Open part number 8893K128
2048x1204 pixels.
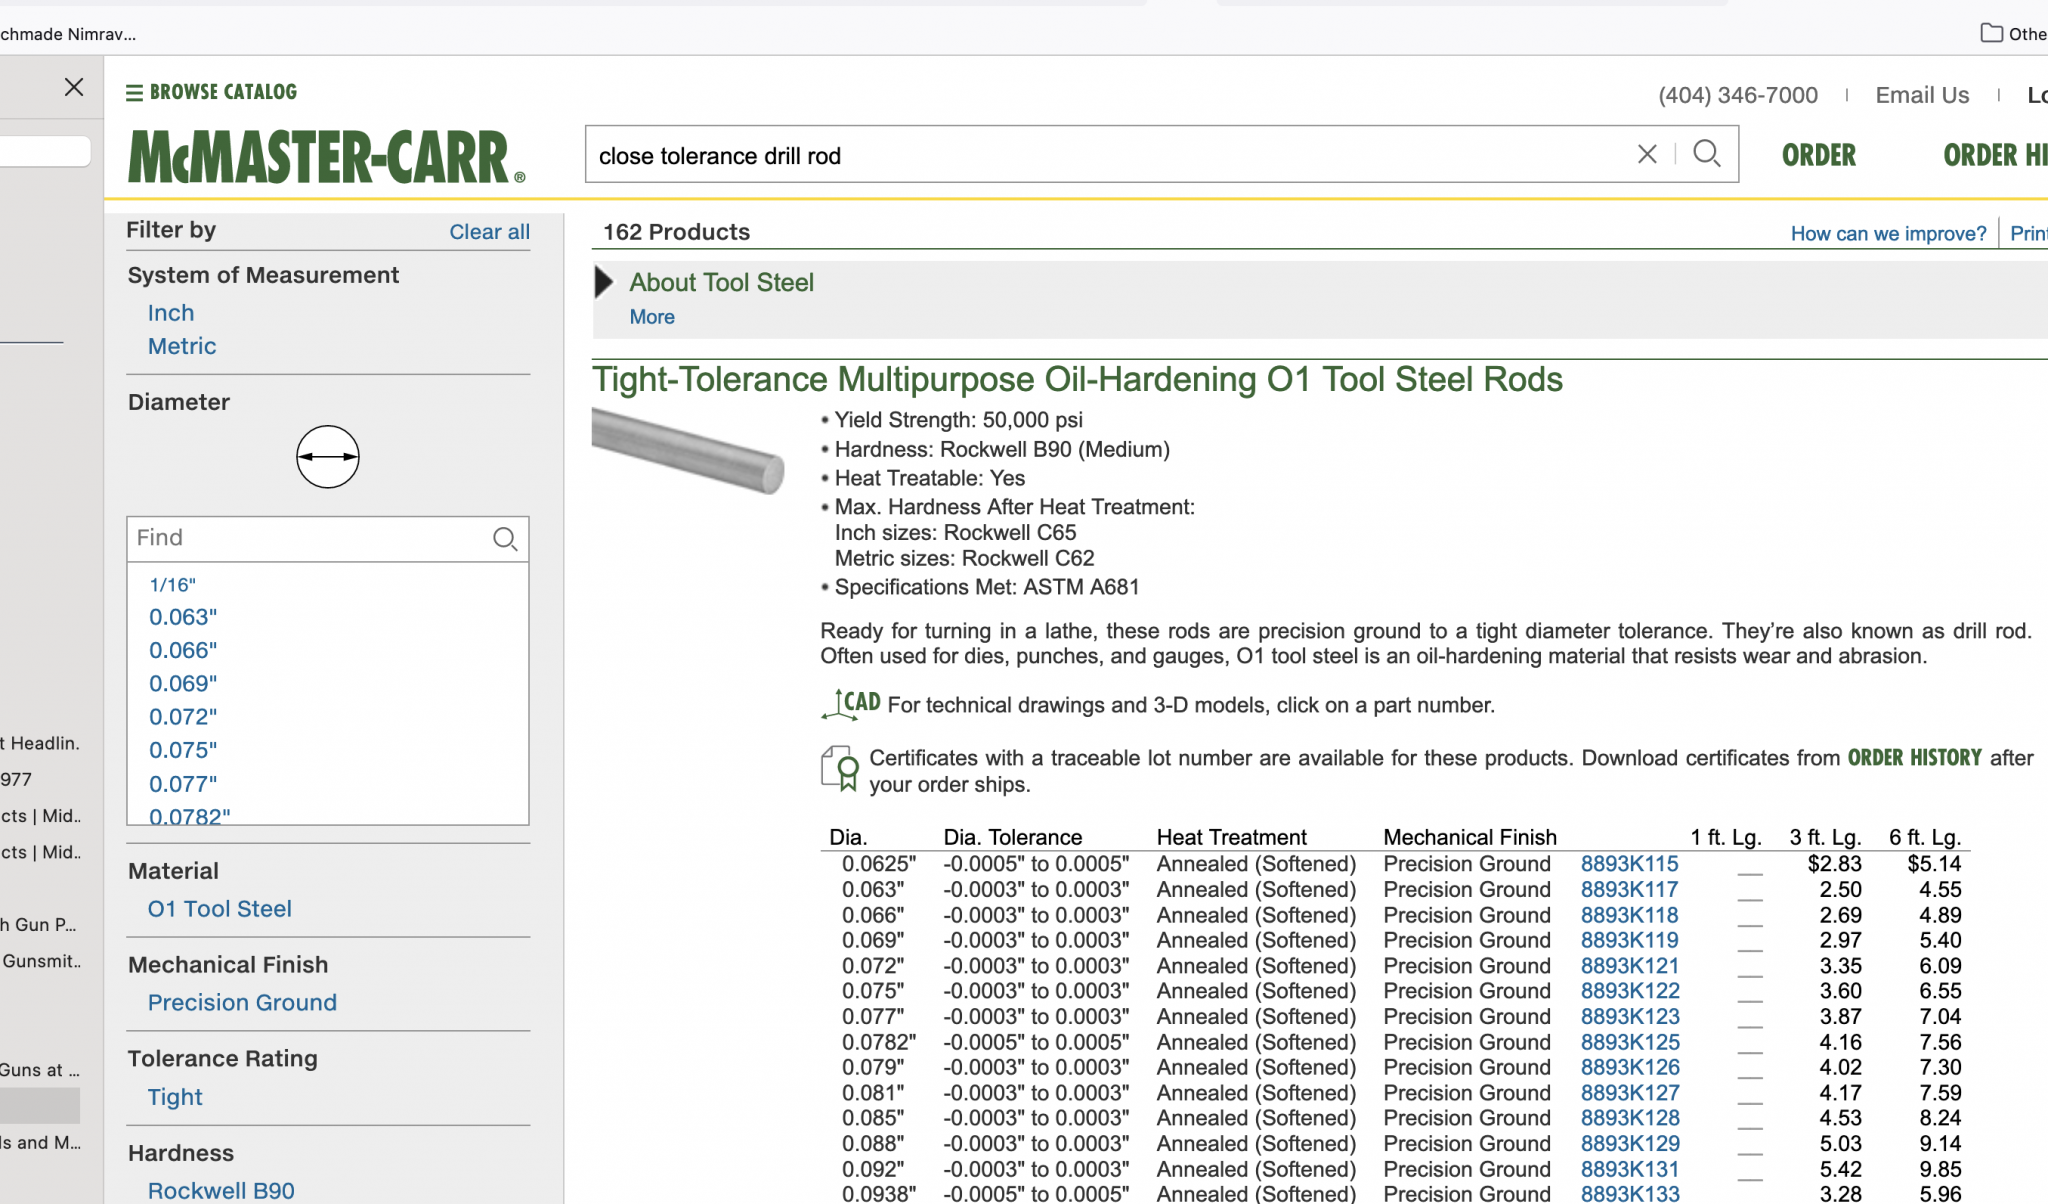[x=1629, y=1118]
